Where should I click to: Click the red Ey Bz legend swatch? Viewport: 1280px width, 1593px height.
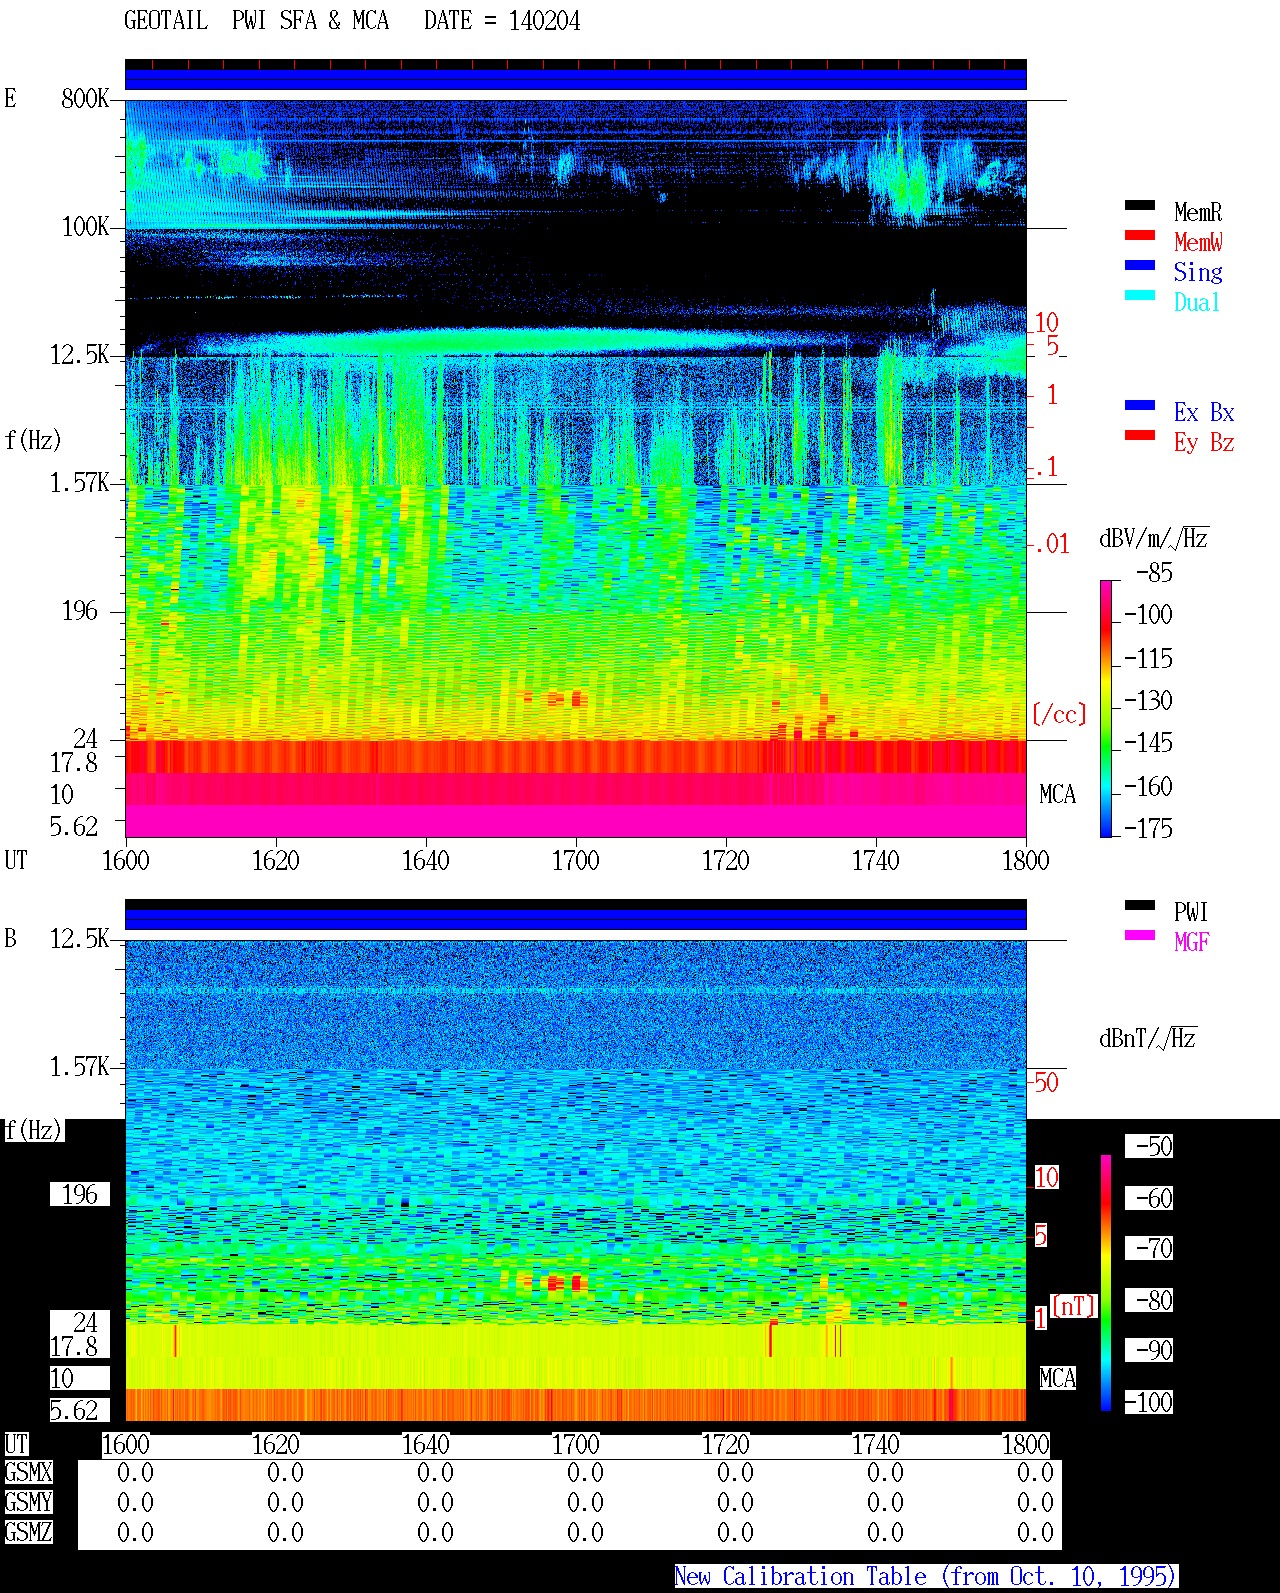click(x=1140, y=436)
